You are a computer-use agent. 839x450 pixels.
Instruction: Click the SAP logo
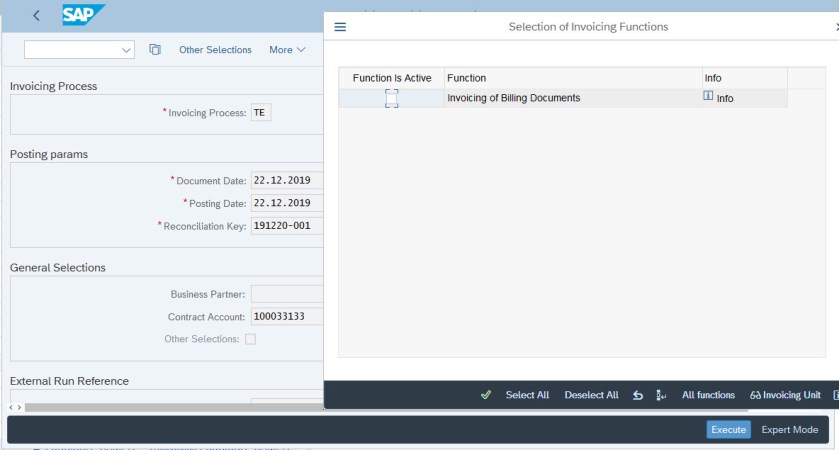coord(82,14)
